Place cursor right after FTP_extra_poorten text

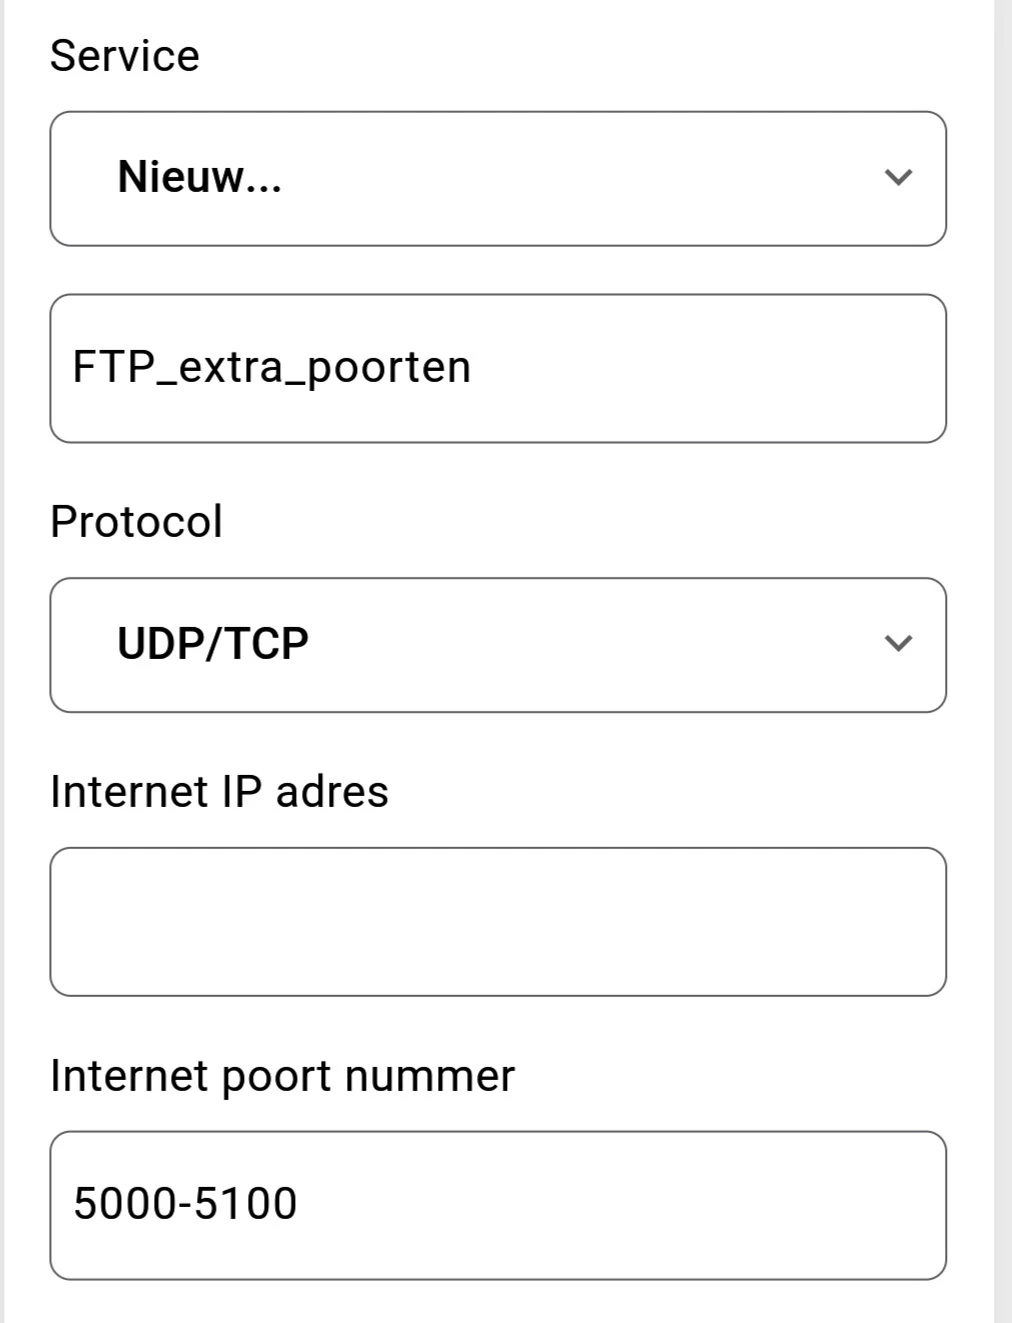(472, 367)
